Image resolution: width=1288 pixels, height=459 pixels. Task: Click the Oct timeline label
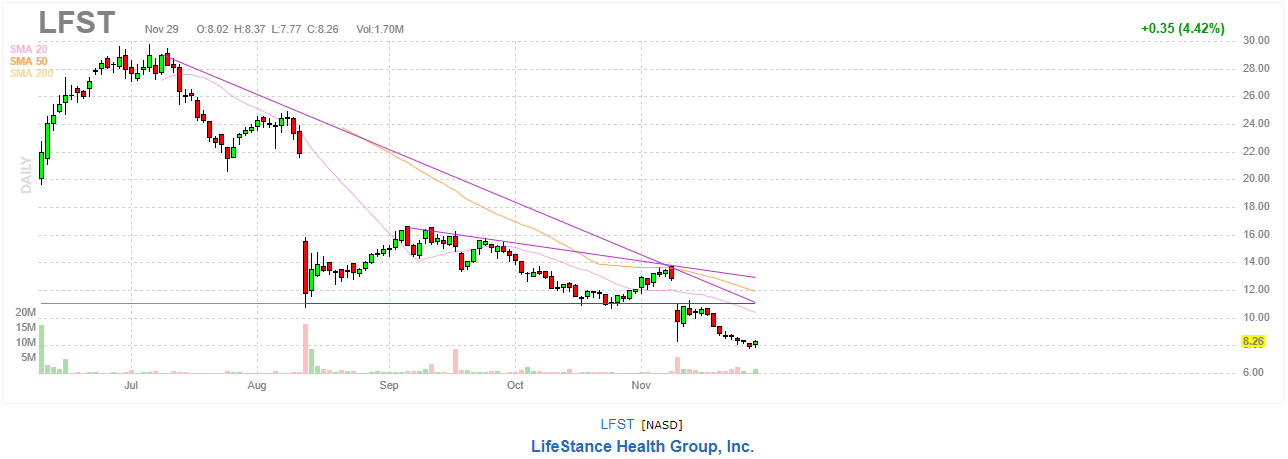coord(515,384)
